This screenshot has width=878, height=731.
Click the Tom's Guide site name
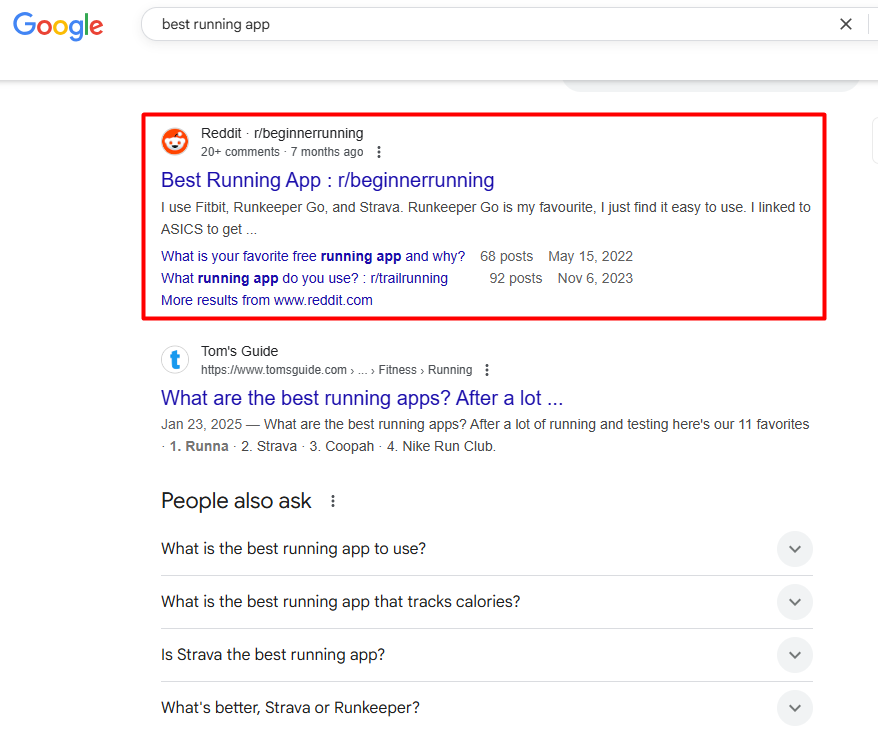(240, 351)
